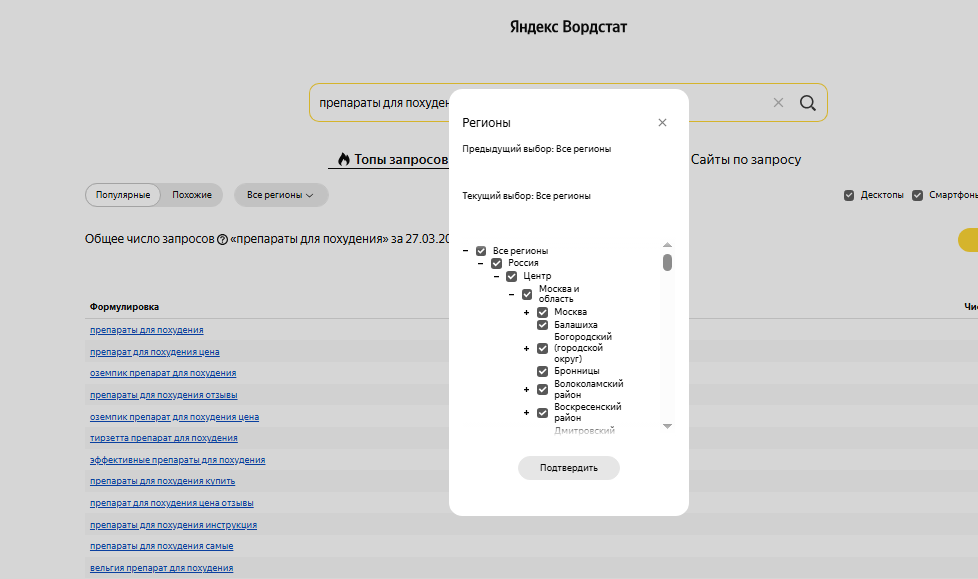
Task: Click the scrollbar up arrow in region list
Action: click(667, 245)
